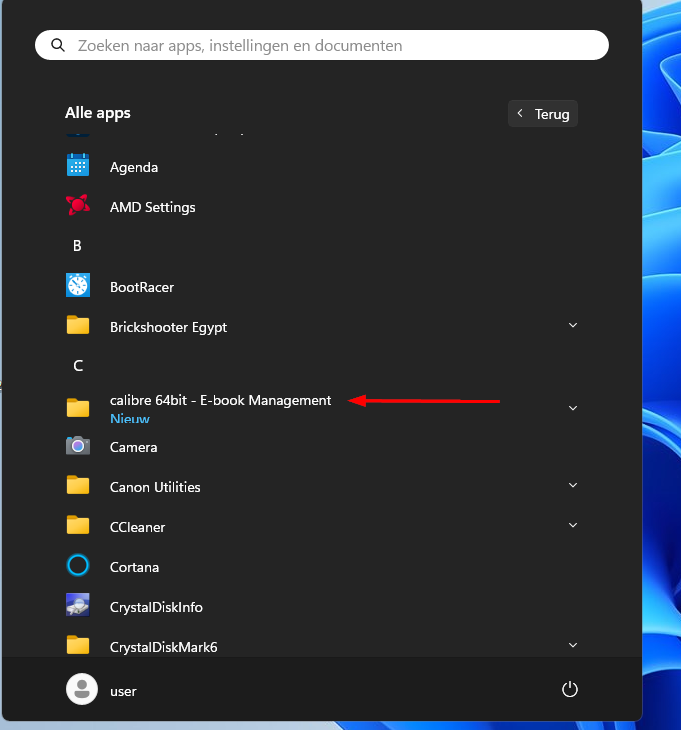This screenshot has width=681, height=730.
Task: Expand the calibre 64bit folder chevron
Action: pyautogui.click(x=573, y=408)
